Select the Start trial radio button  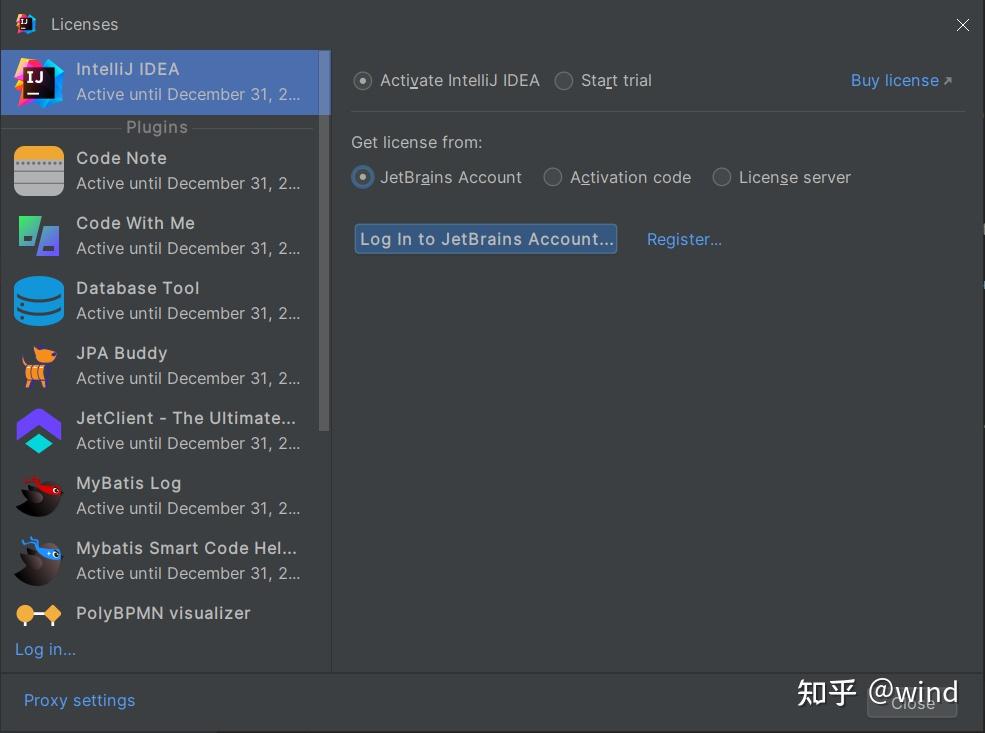coord(563,81)
